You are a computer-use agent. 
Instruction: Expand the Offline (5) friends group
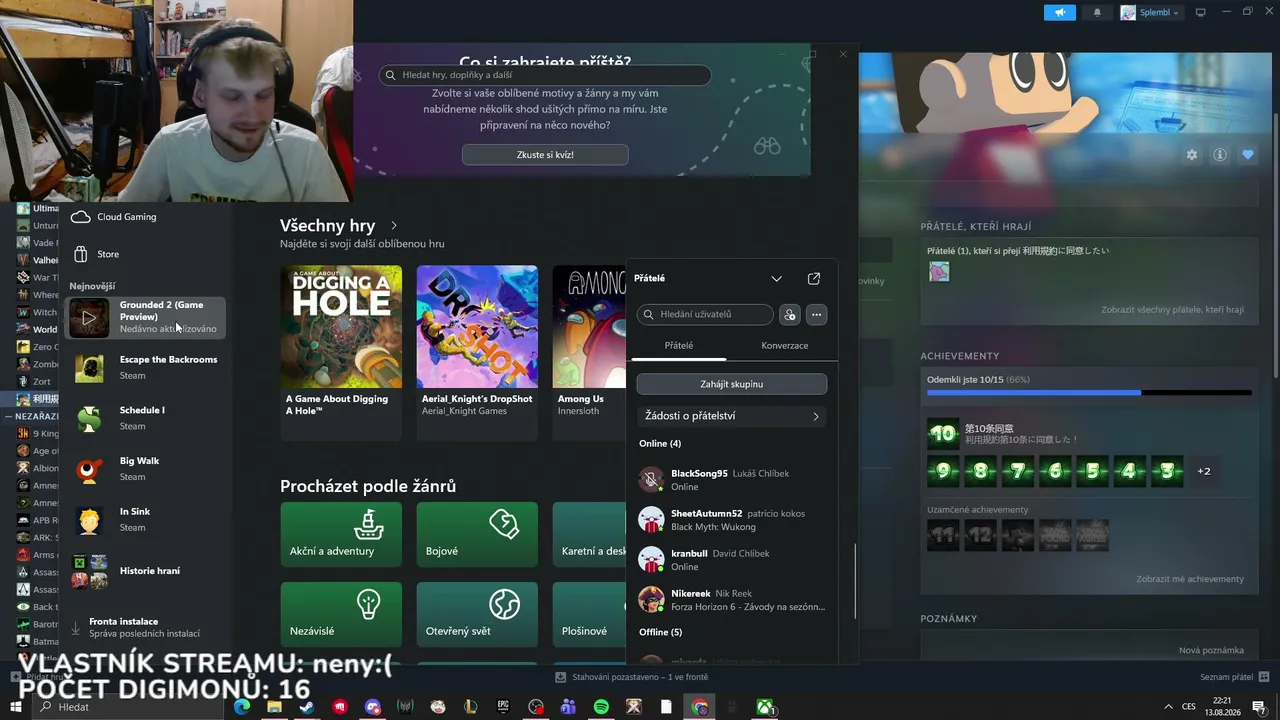(660, 633)
